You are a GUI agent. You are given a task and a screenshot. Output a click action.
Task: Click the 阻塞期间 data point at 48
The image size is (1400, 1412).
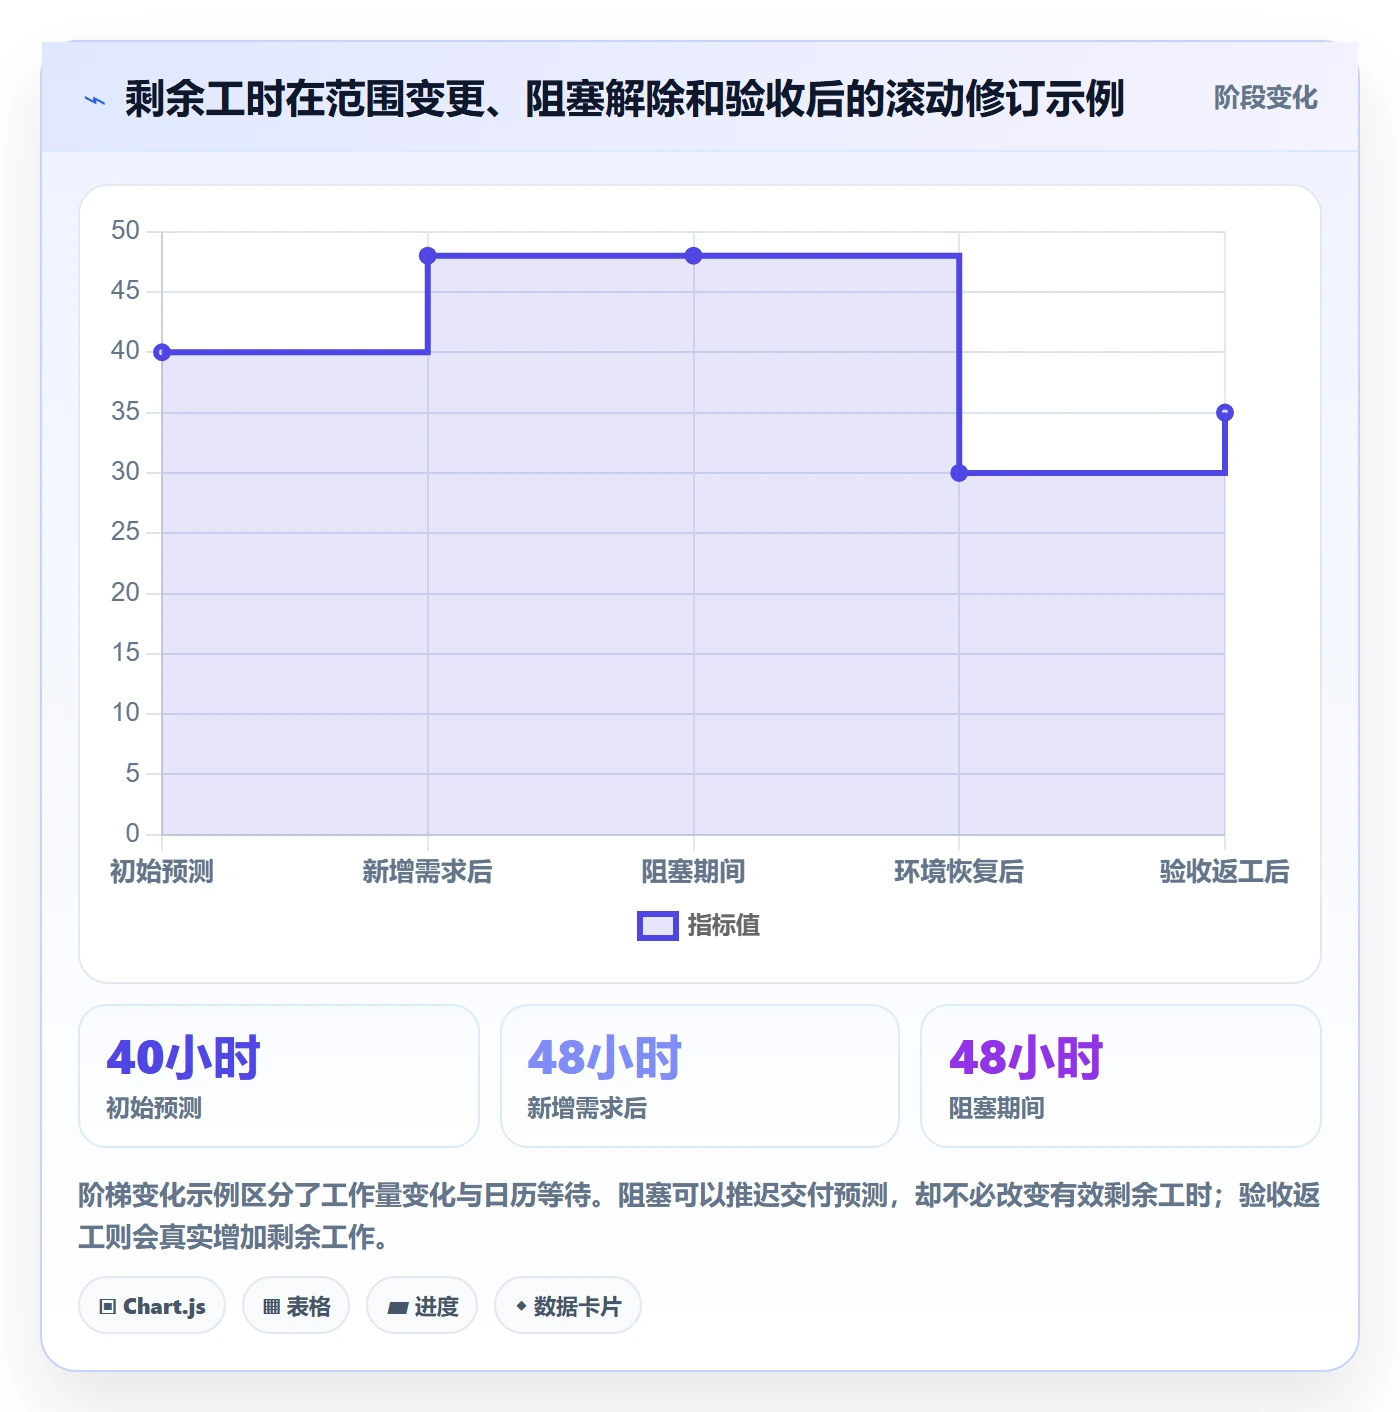tap(693, 256)
